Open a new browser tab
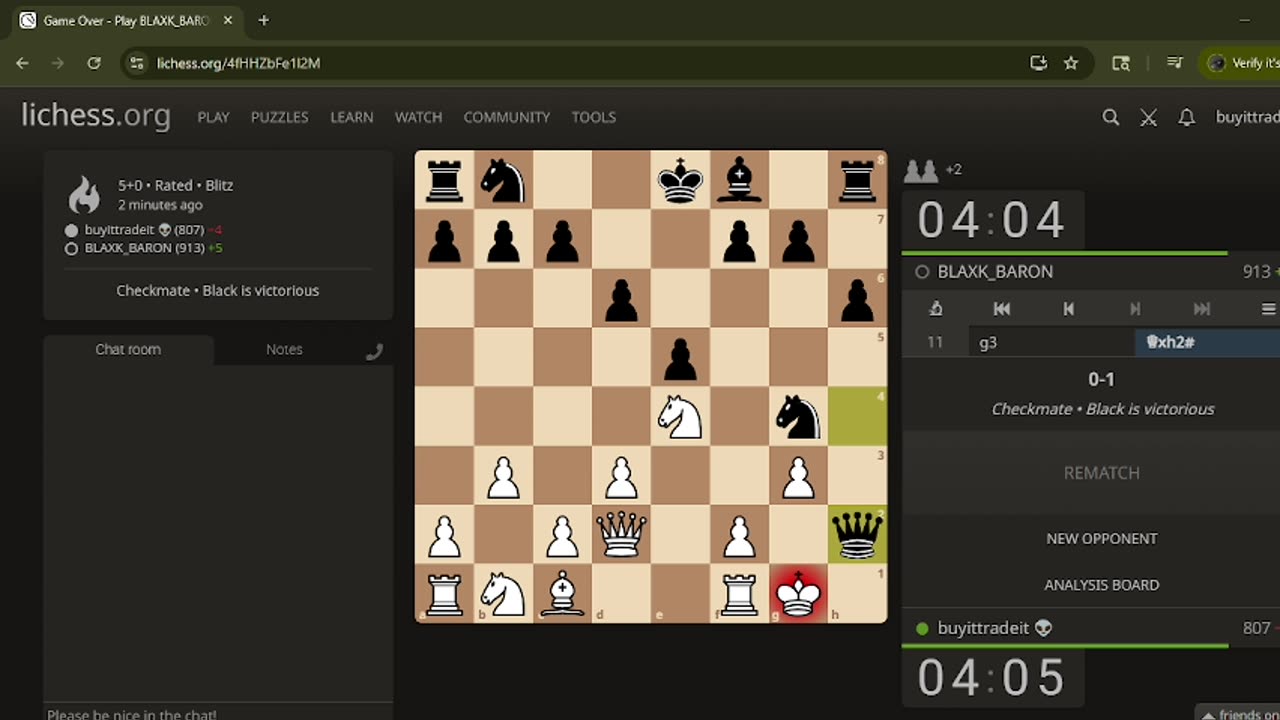Viewport: 1280px width, 720px height. (x=264, y=20)
